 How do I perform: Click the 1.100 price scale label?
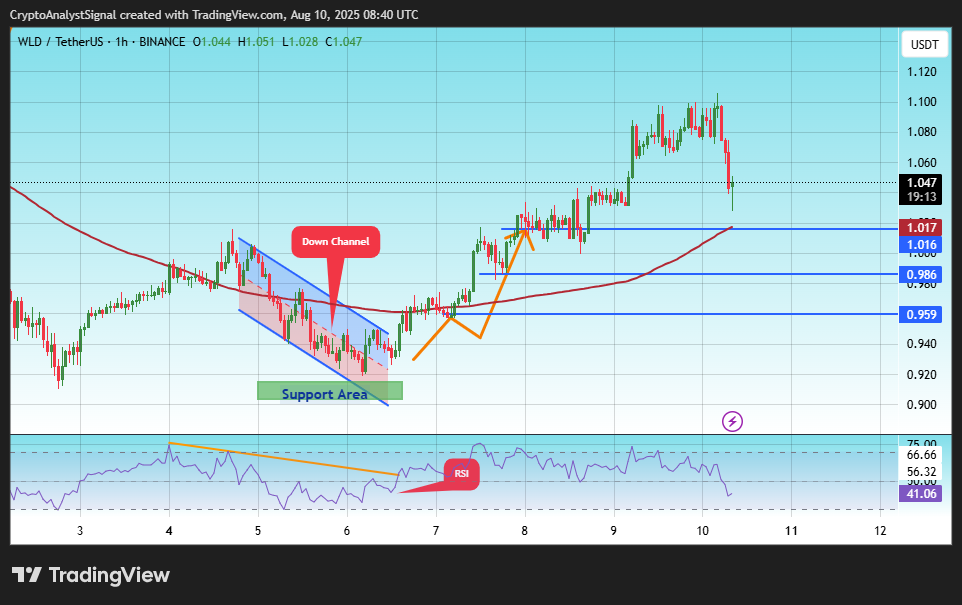click(922, 102)
